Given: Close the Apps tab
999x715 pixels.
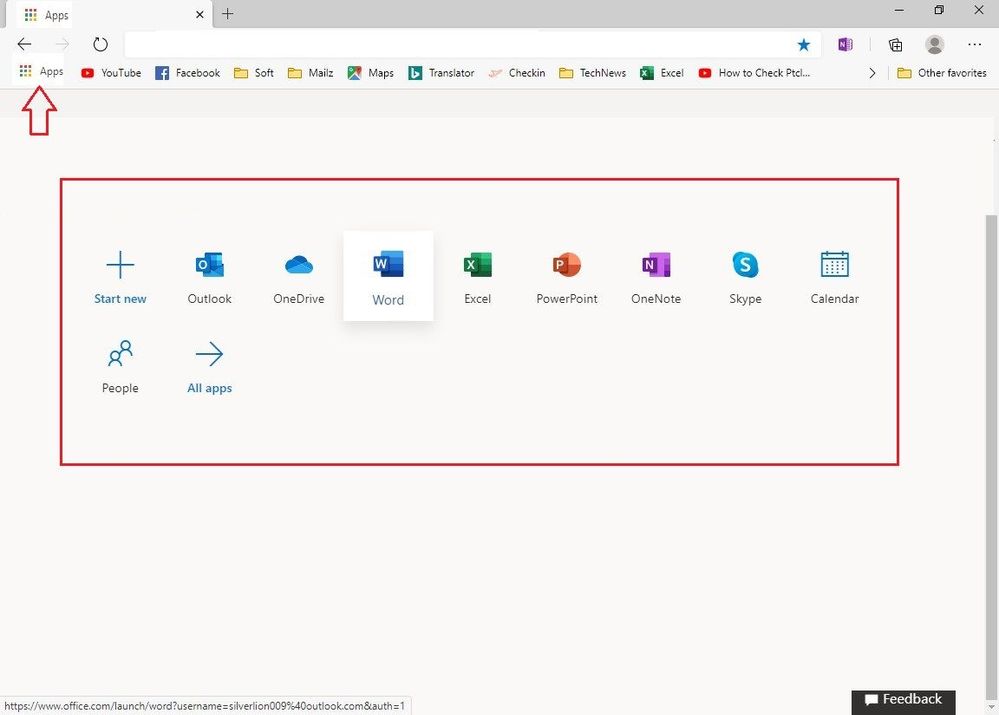Looking at the screenshot, I should (x=199, y=15).
